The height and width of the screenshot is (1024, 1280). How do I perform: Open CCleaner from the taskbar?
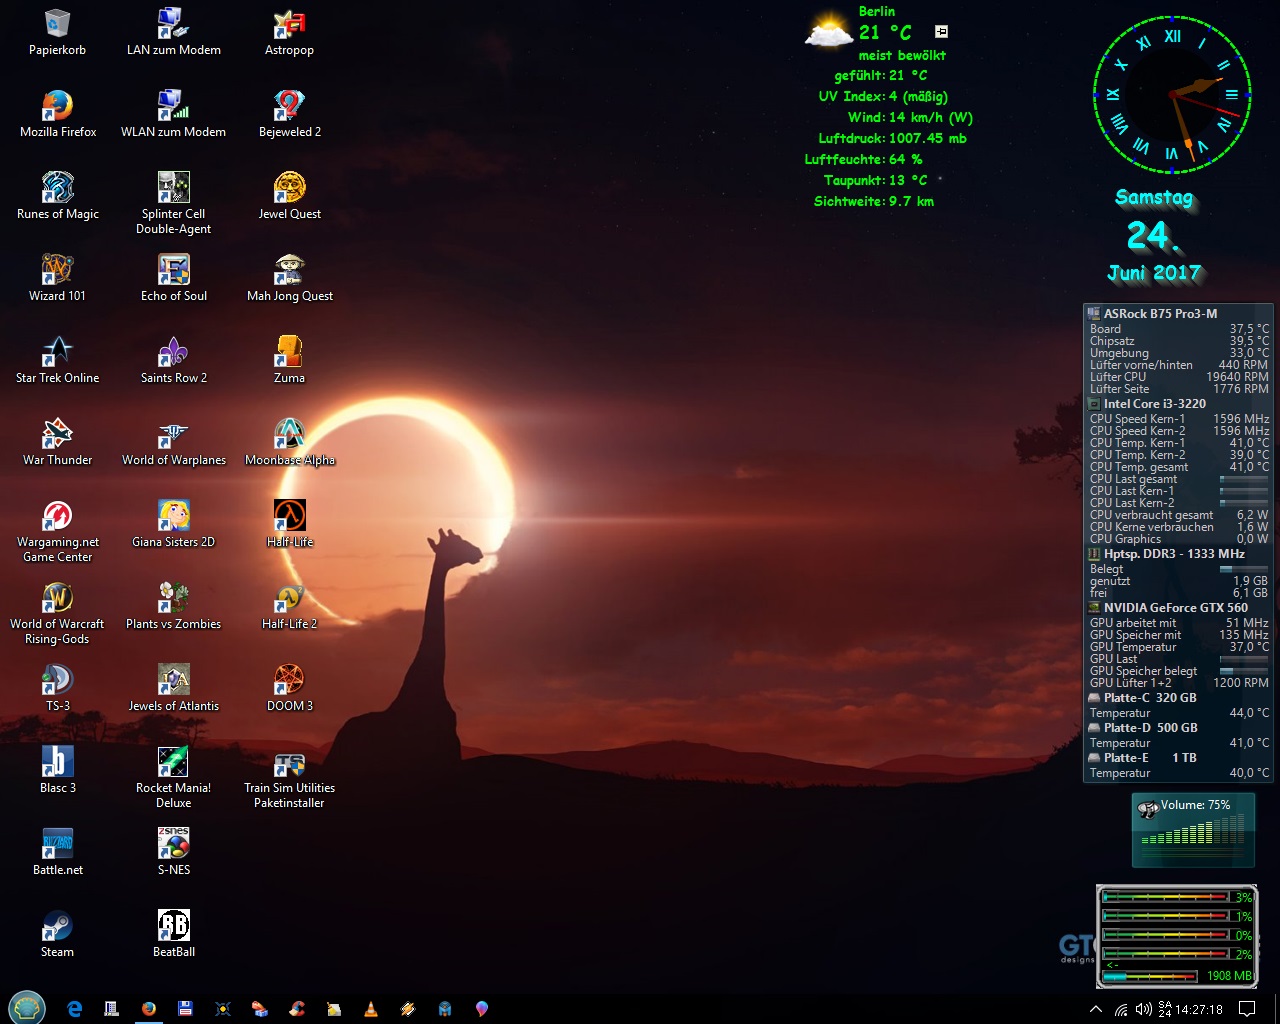297,1009
